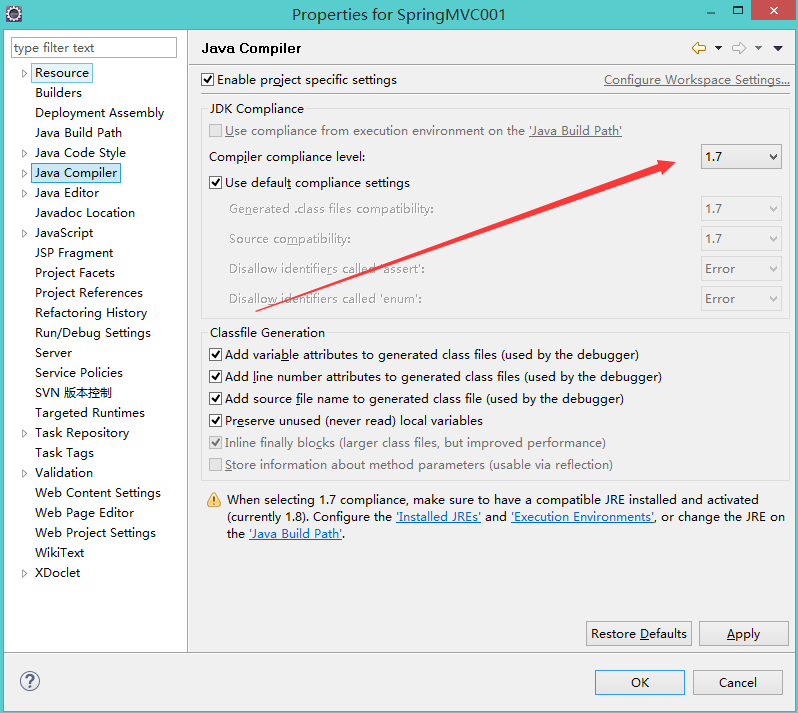Confirm with the OK button
Image resolution: width=798 pixels, height=713 pixels.
(x=640, y=682)
